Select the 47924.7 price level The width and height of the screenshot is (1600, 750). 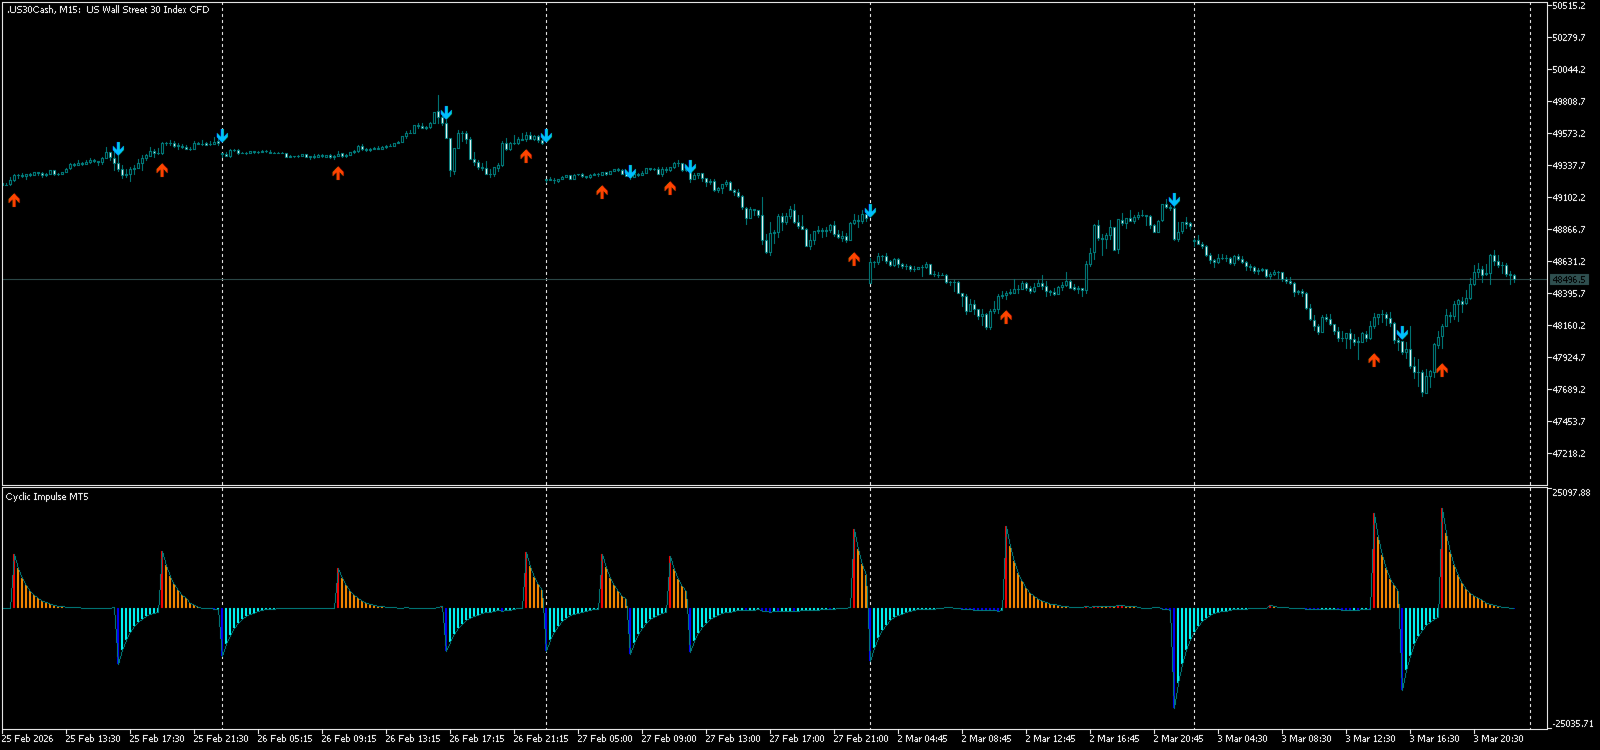tap(1569, 358)
